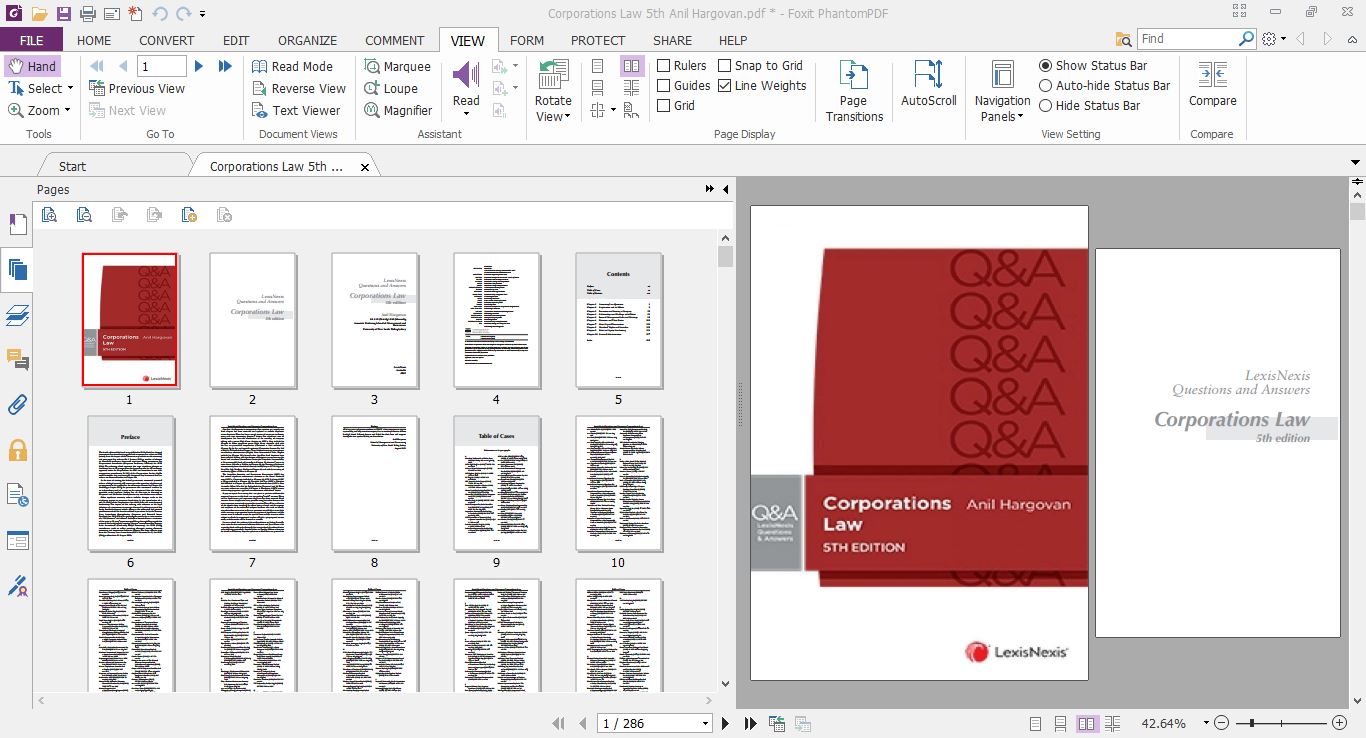The image size is (1366, 738).
Task: Activate the Loupe tool
Action: (x=391, y=88)
